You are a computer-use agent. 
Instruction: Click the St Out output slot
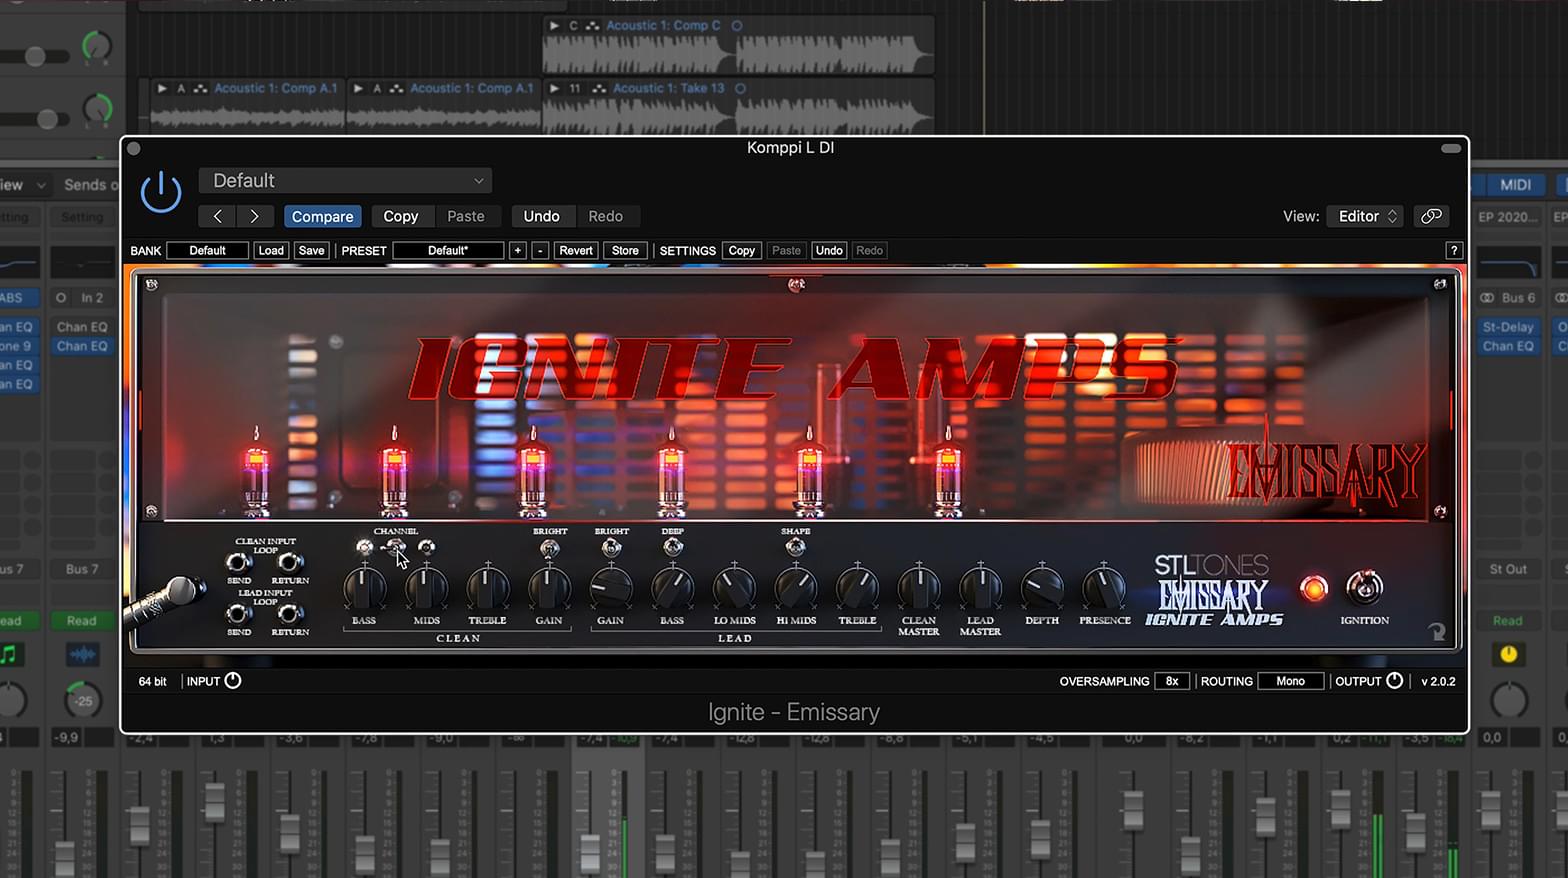pyautogui.click(x=1508, y=569)
